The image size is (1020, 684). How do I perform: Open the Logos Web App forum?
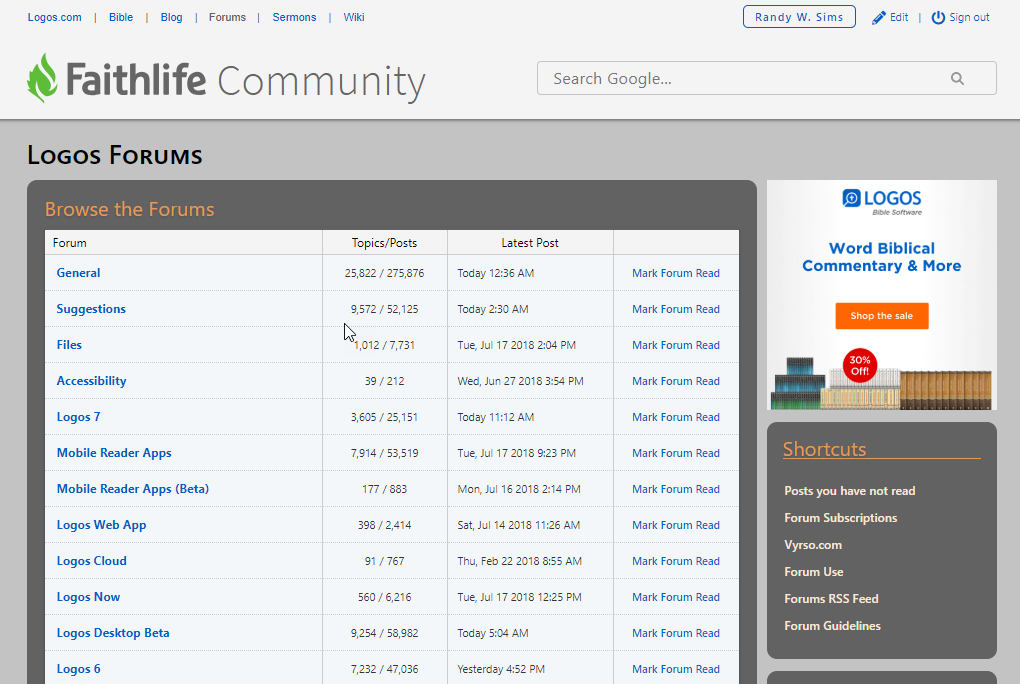101,525
